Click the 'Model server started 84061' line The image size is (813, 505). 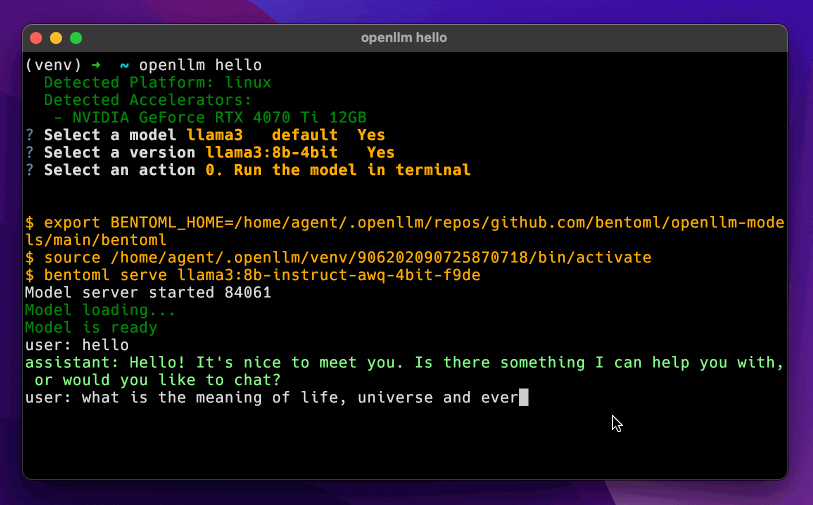coord(148,292)
